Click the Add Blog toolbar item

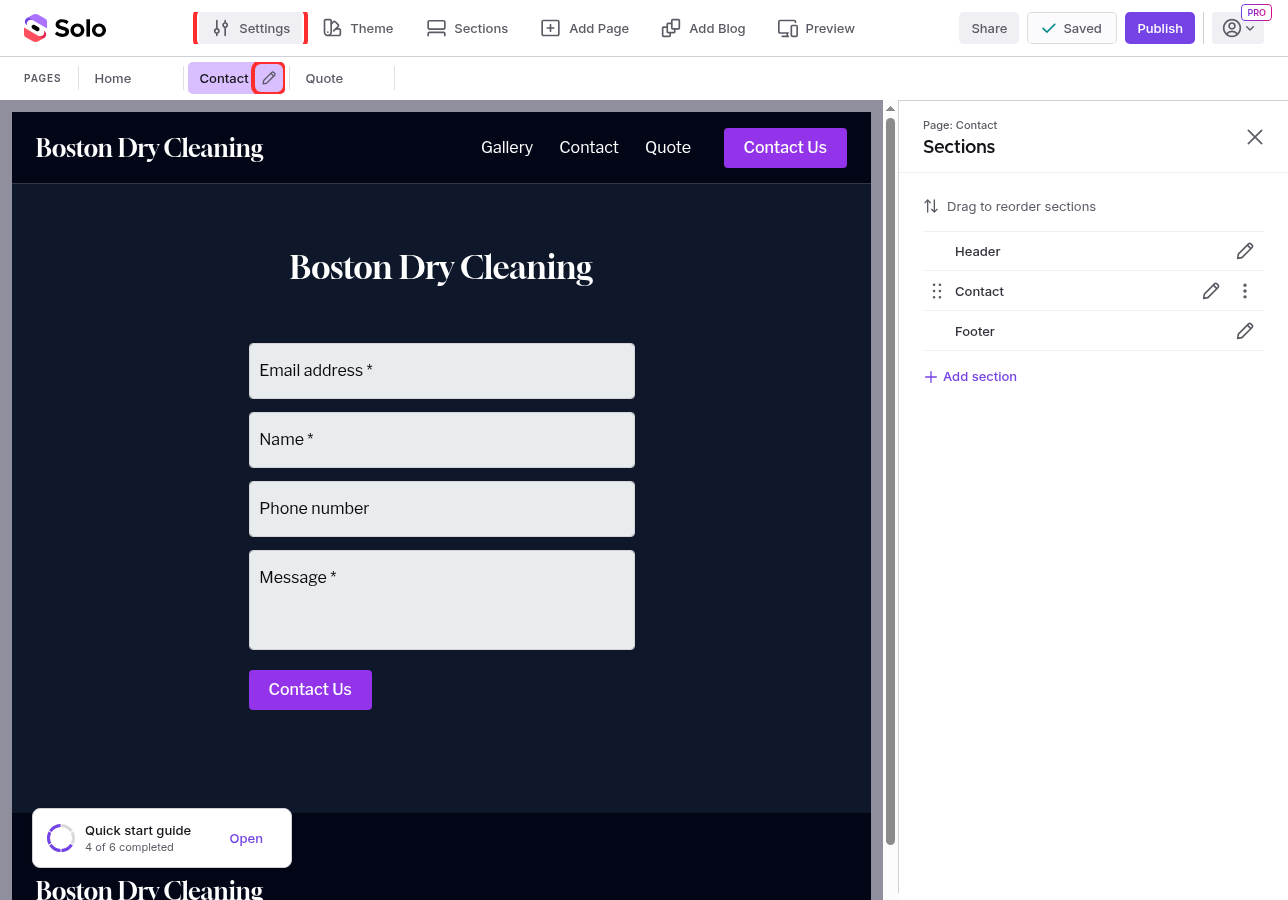click(x=704, y=28)
